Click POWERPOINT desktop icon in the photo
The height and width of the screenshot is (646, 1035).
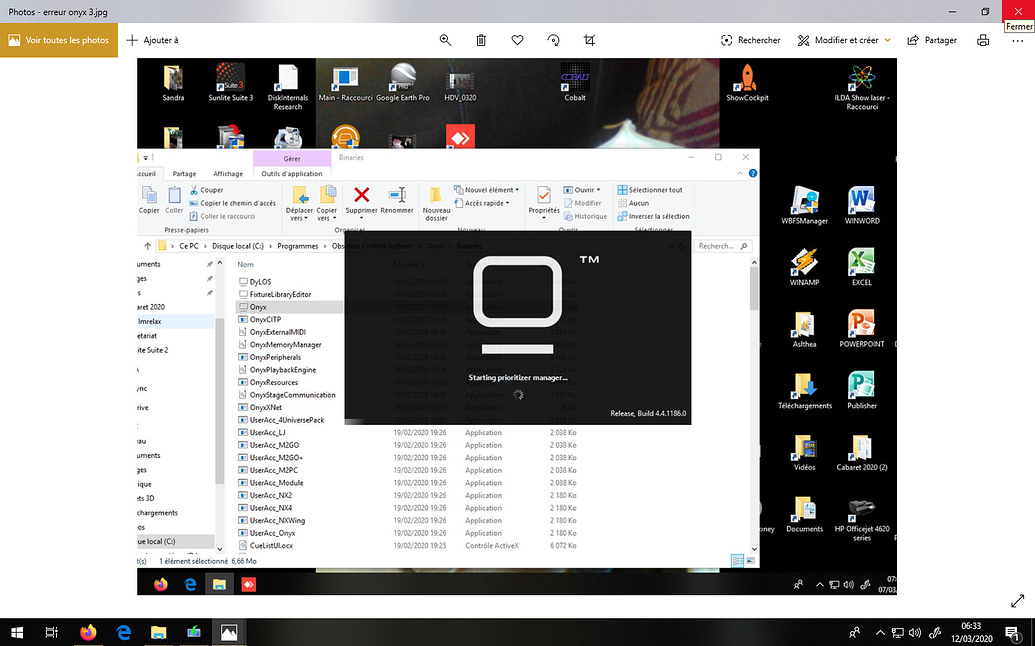point(861,329)
